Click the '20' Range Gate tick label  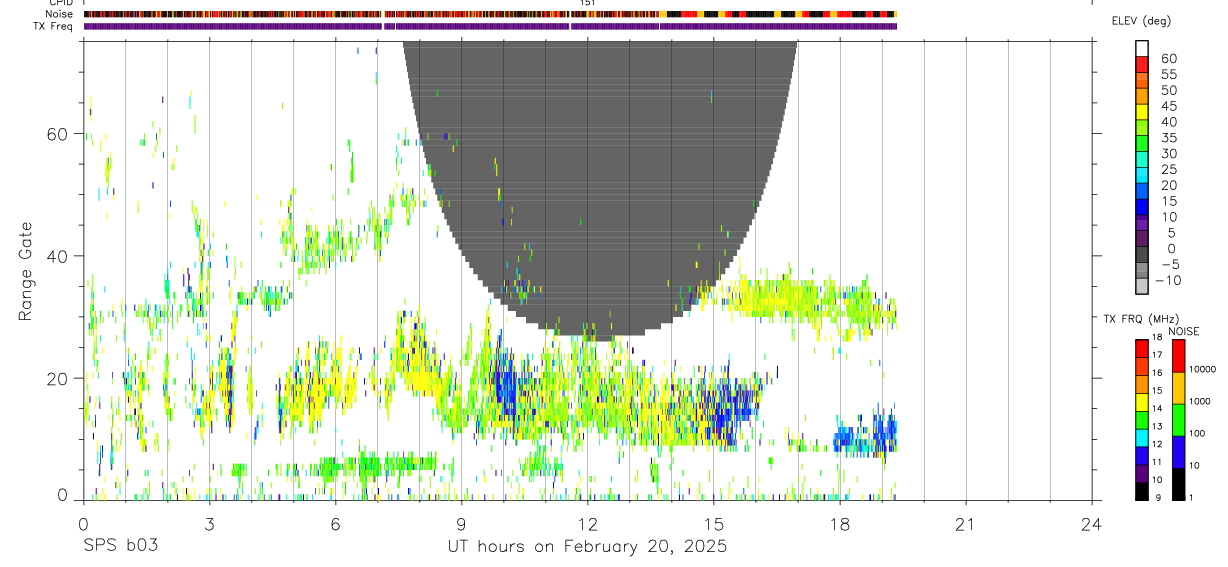[59, 378]
